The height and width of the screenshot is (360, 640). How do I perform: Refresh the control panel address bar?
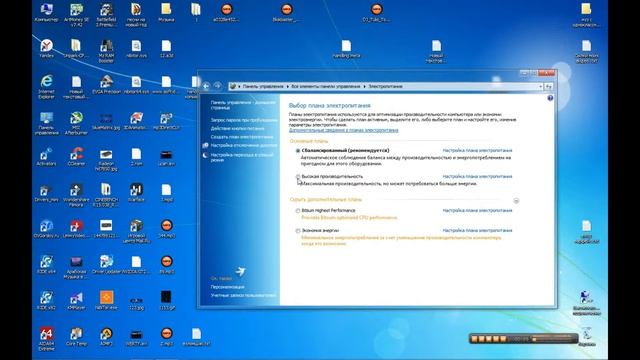click(549, 87)
